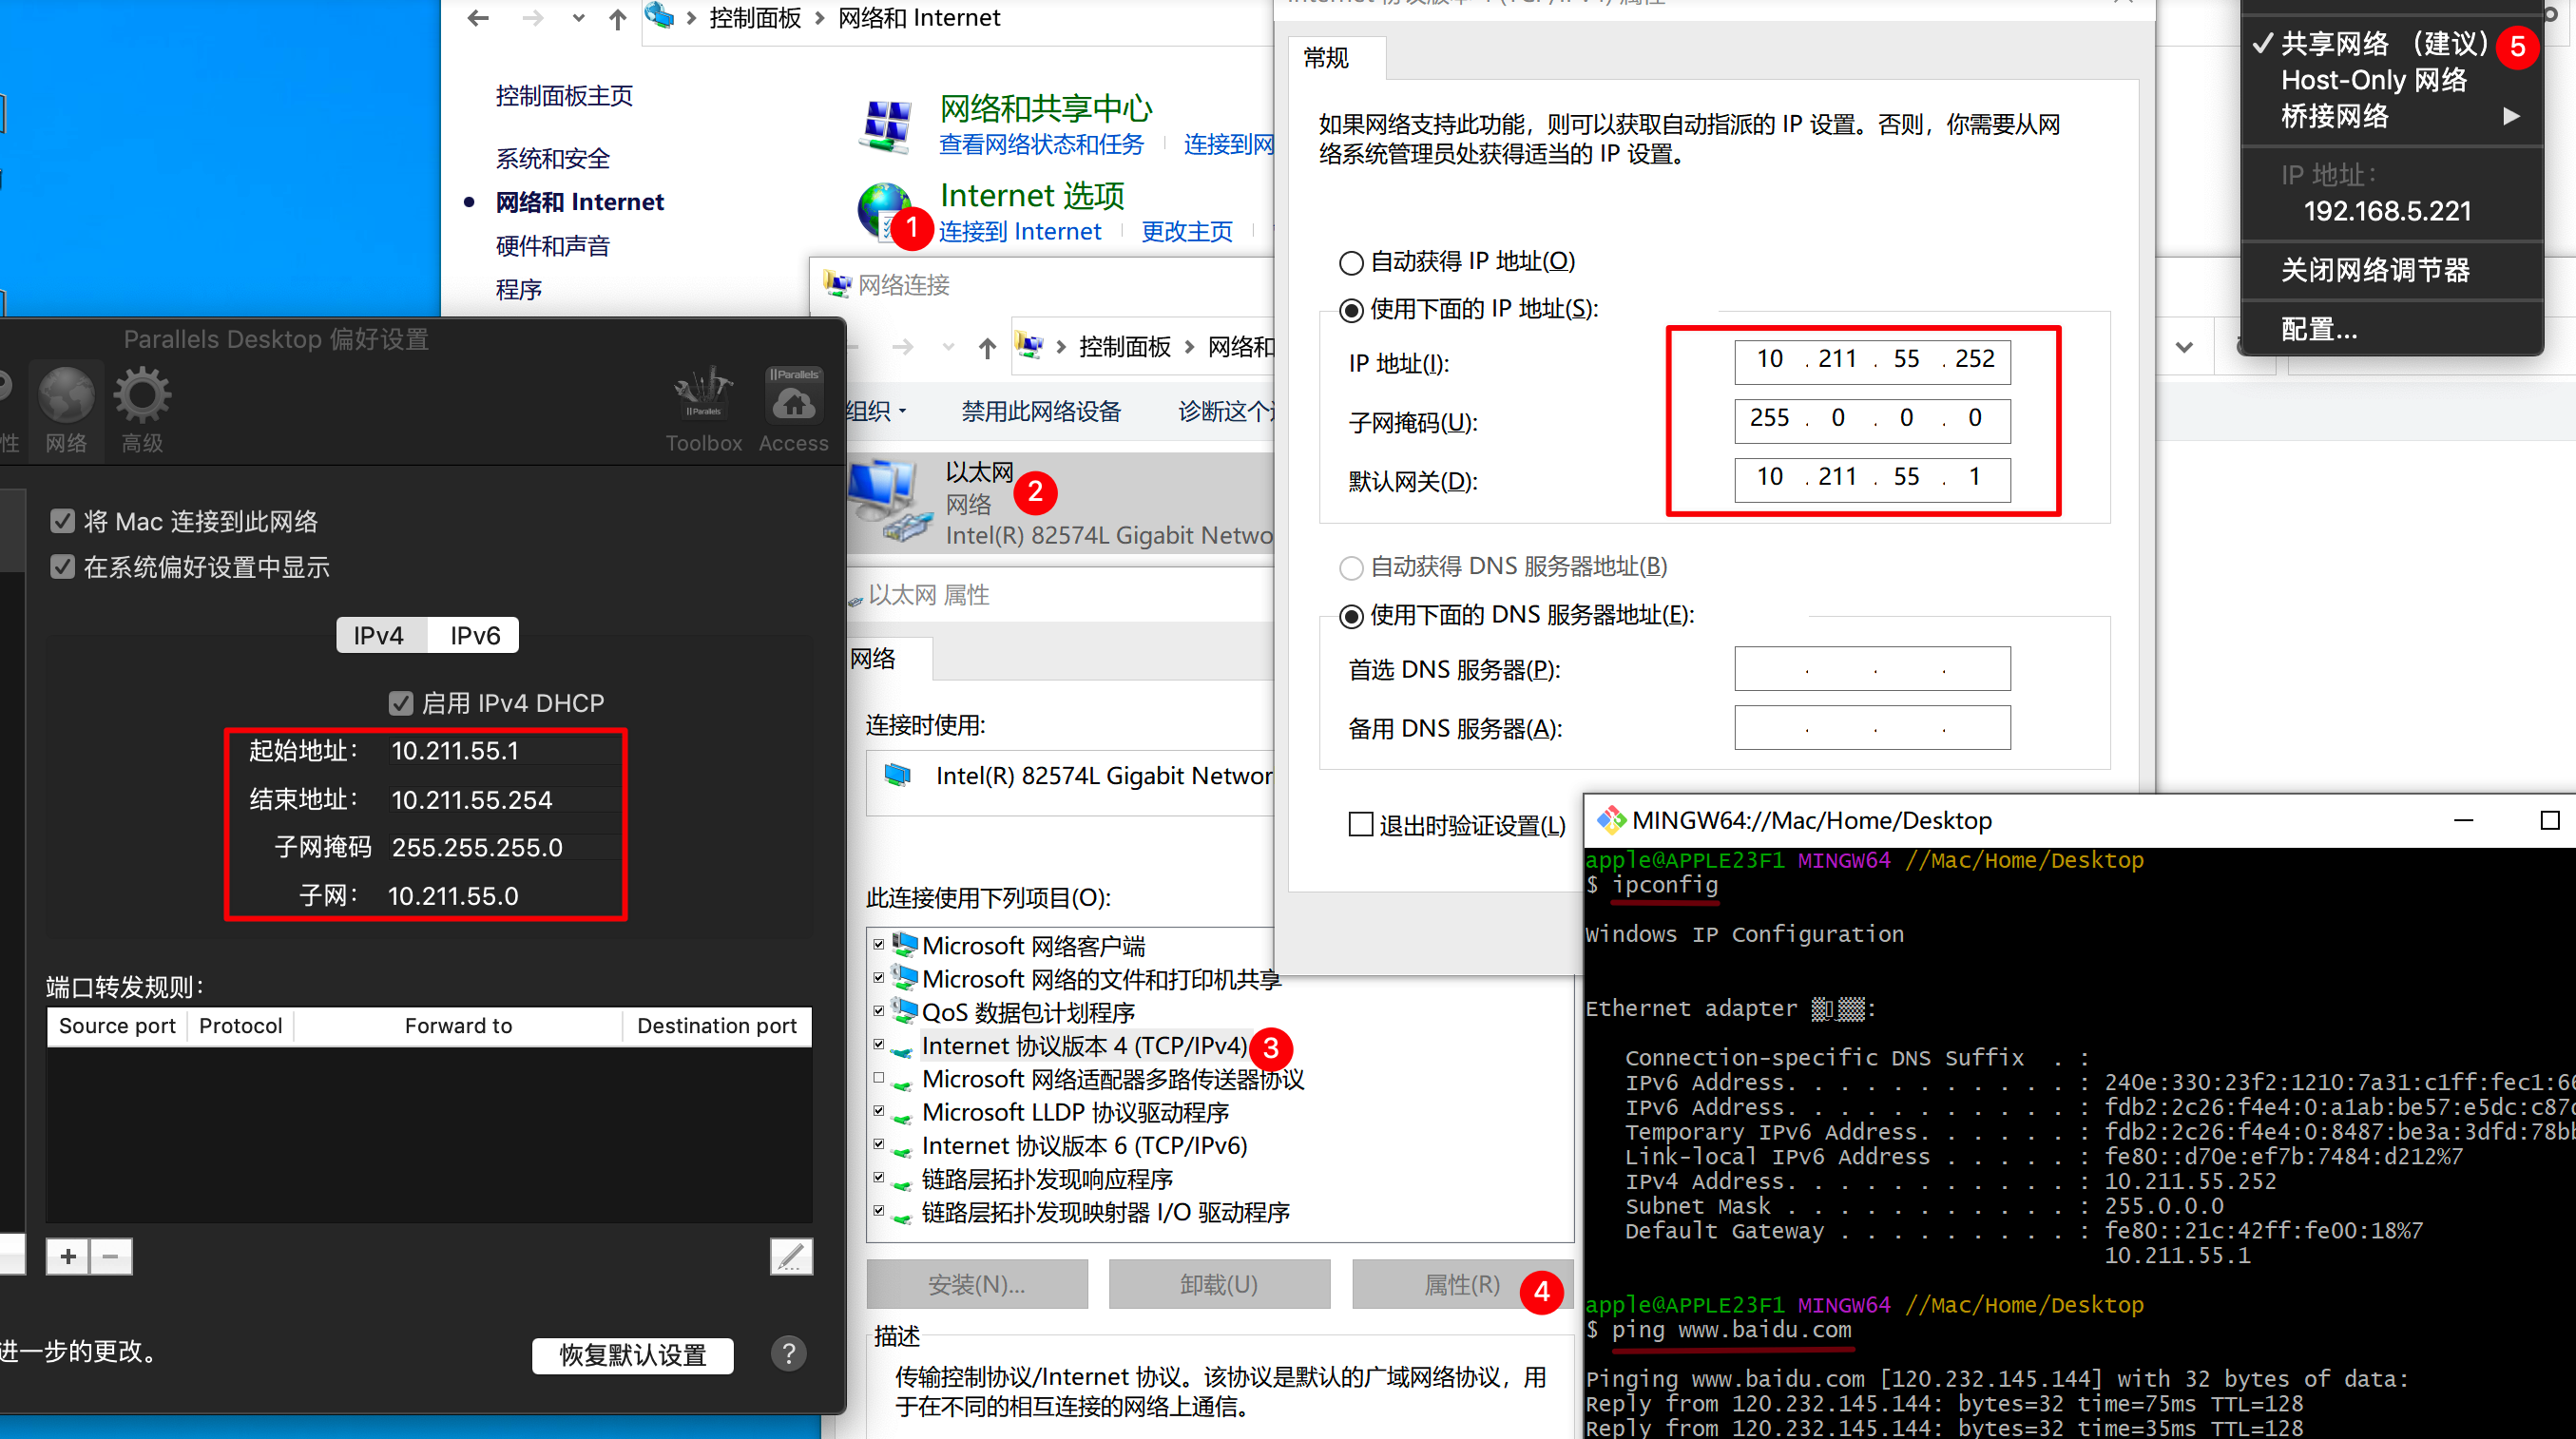Choose Host-Only Network menu item
The width and height of the screenshot is (2576, 1439).
(2374, 80)
